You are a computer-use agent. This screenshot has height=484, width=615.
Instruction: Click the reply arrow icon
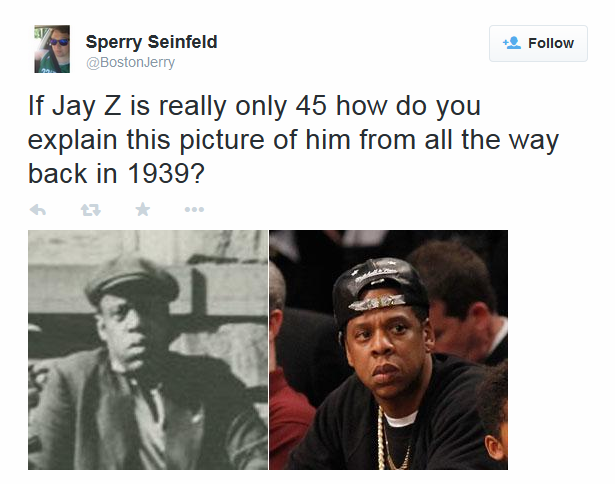coord(39,209)
